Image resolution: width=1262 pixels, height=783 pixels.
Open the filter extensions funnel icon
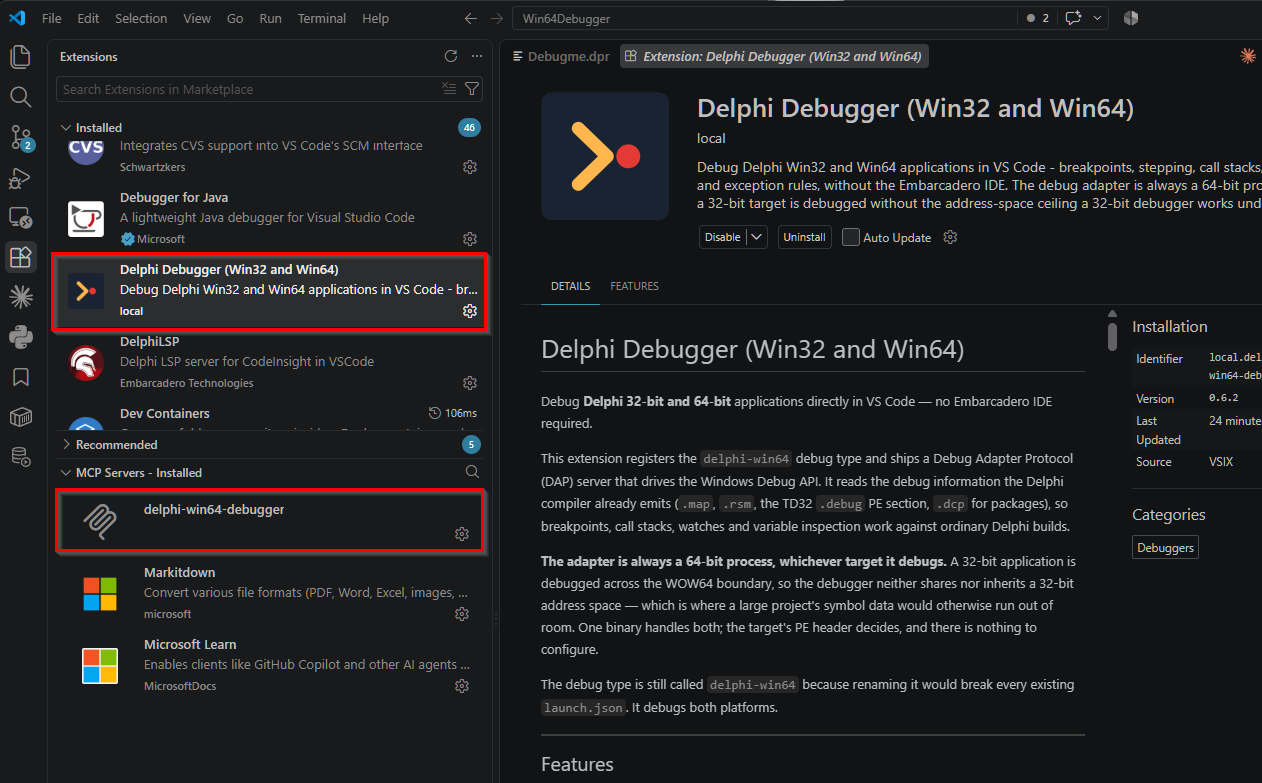pos(472,89)
